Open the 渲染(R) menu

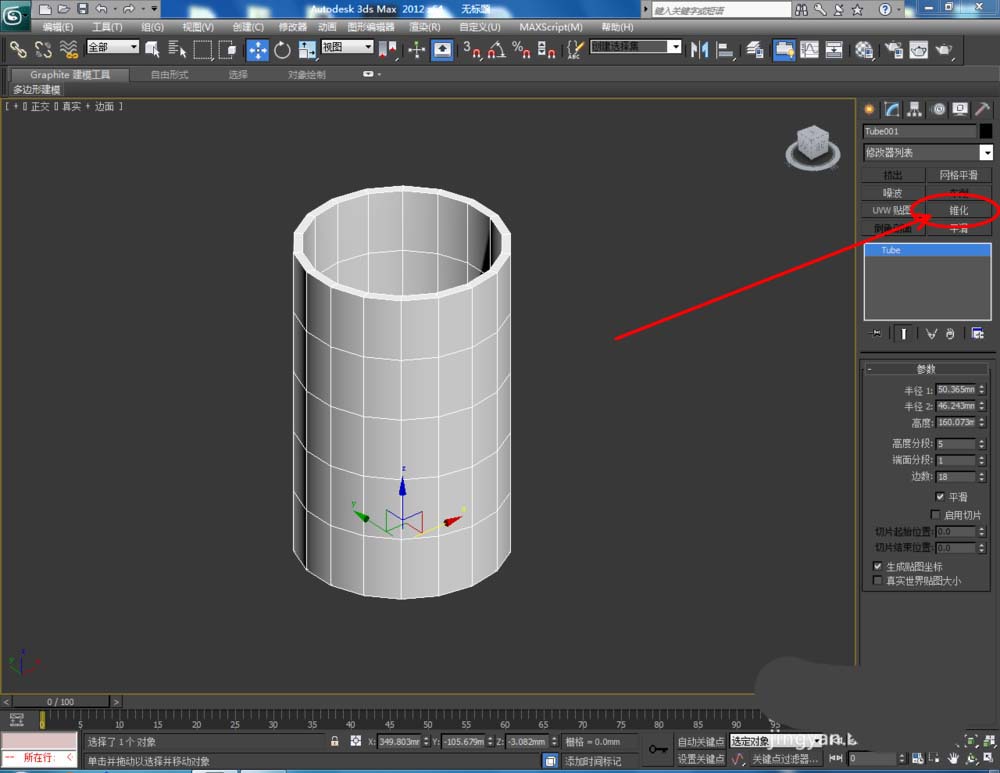pos(425,27)
